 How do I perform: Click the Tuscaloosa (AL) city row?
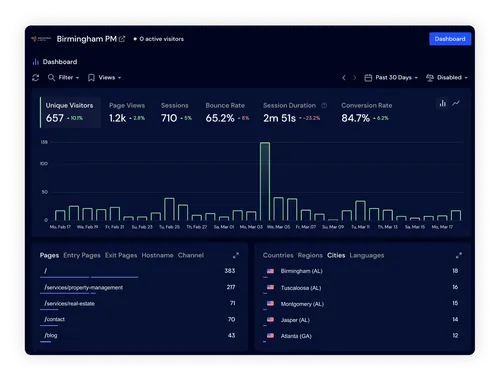[361, 288]
